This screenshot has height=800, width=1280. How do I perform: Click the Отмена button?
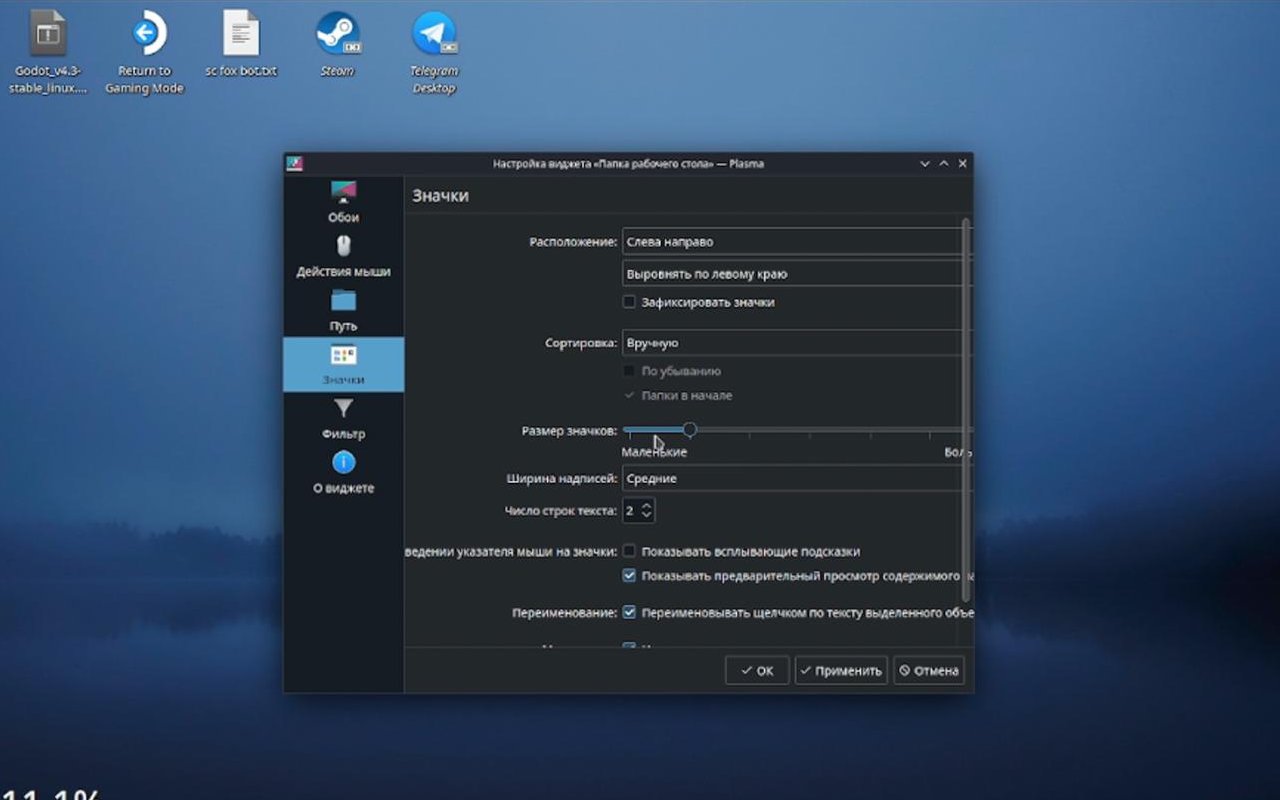coord(929,671)
